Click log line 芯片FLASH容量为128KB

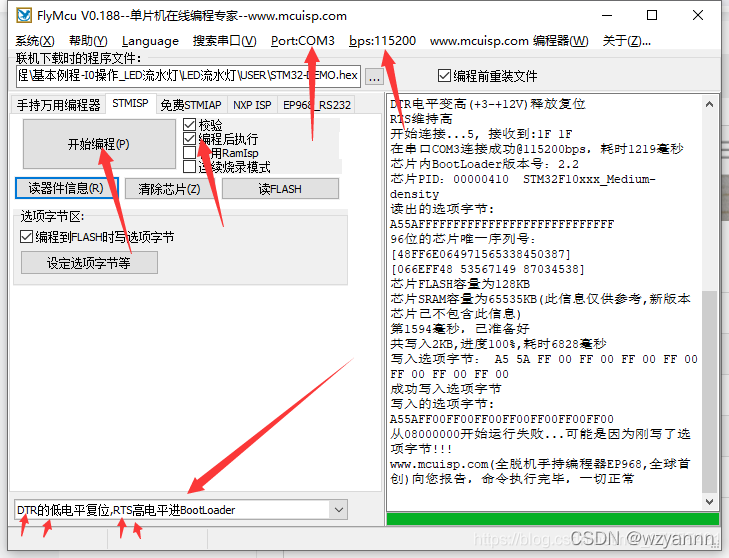coord(460,284)
